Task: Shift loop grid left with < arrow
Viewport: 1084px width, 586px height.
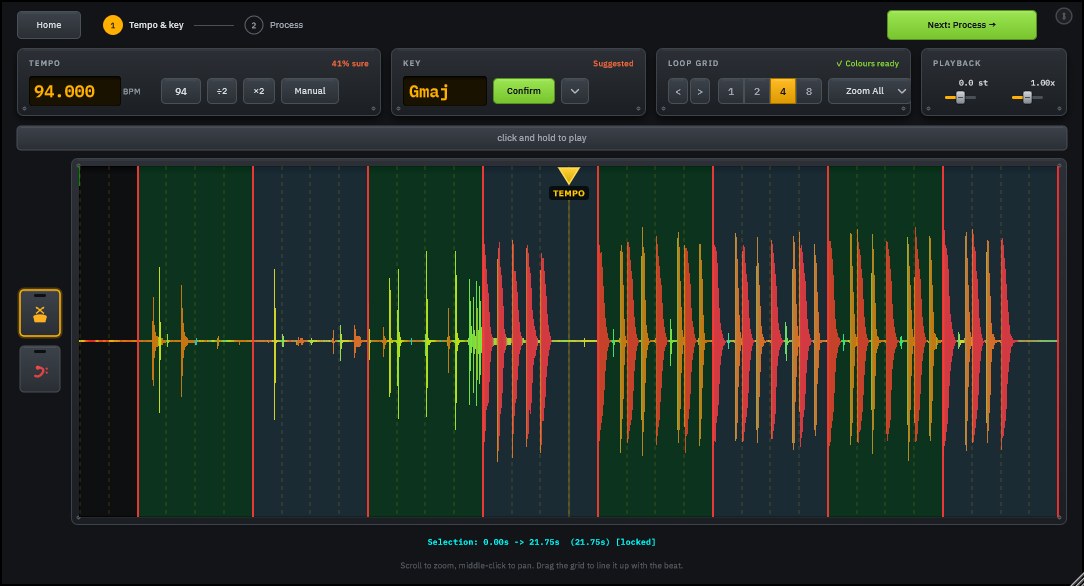Action: (x=678, y=91)
